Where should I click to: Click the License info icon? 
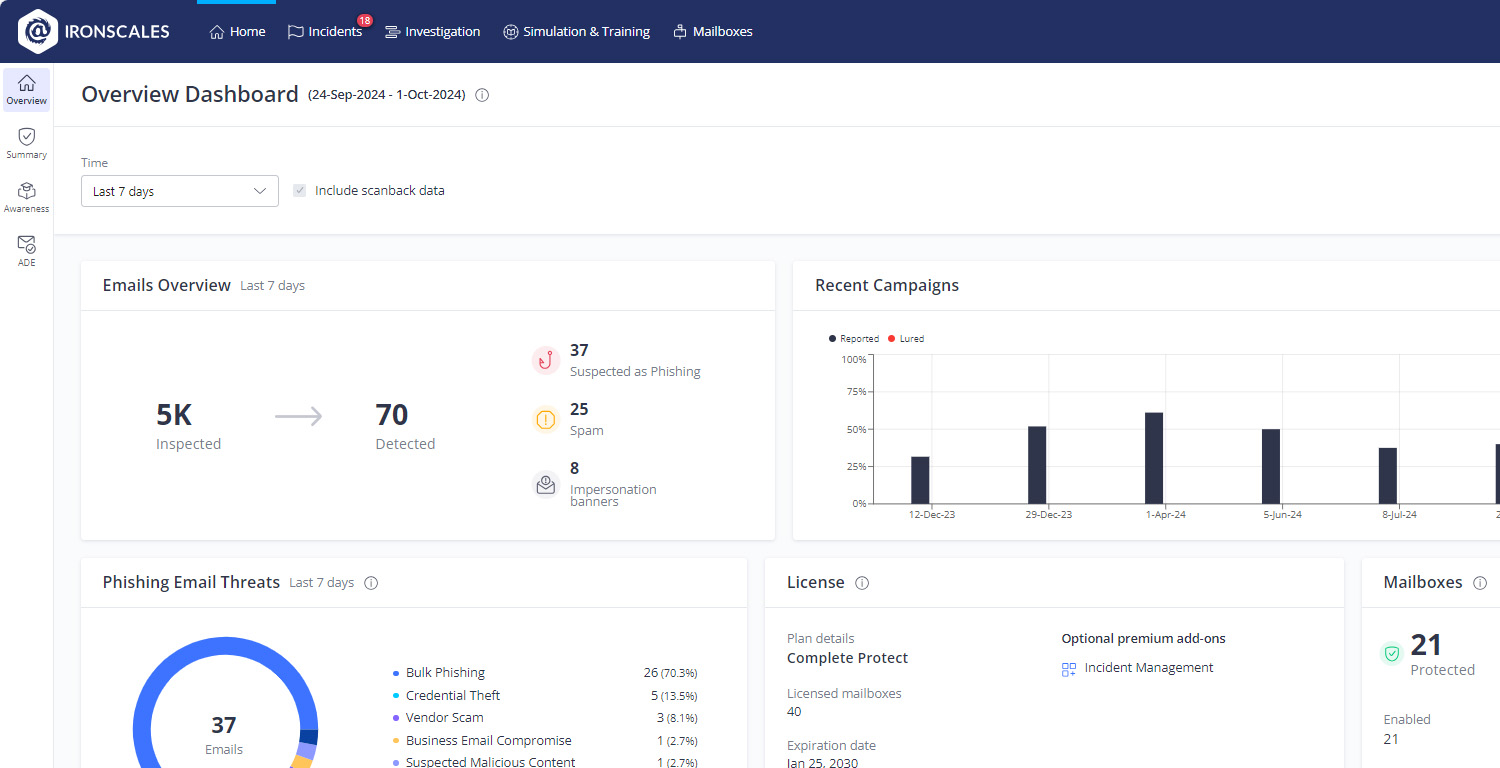coord(862,583)
